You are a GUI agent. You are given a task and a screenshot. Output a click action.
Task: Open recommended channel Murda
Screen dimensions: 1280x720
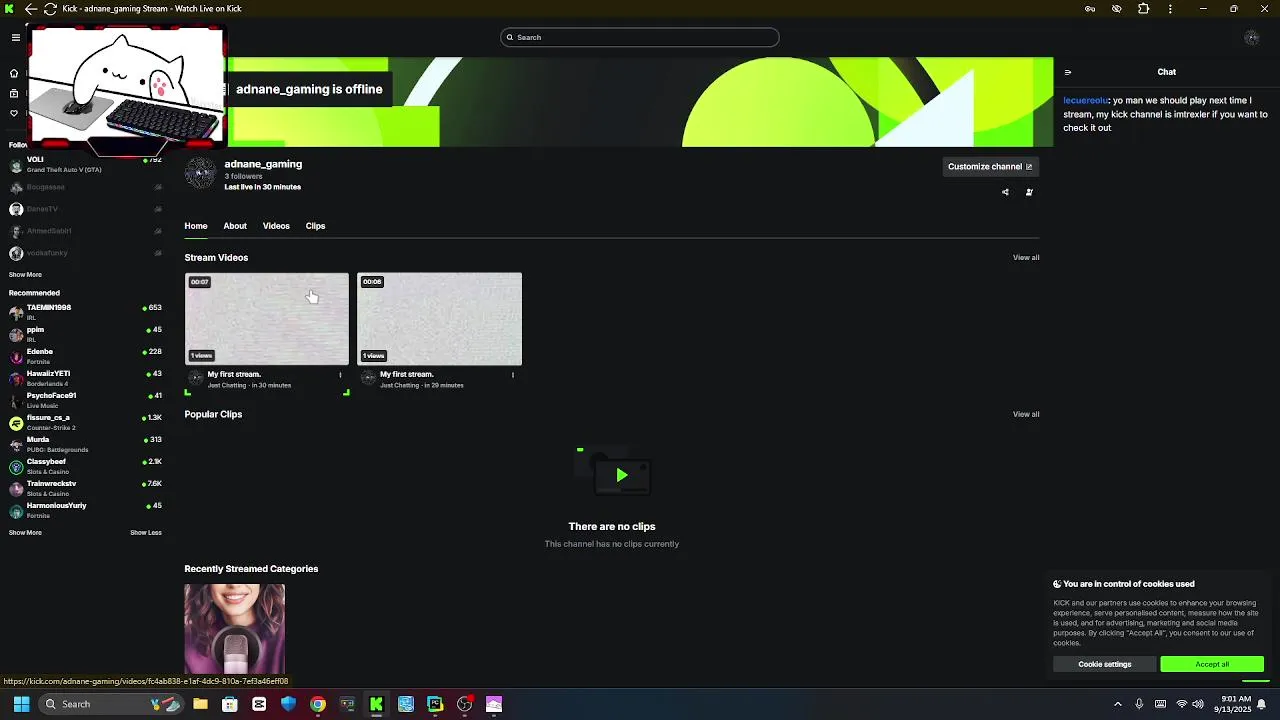click(85, 444)
